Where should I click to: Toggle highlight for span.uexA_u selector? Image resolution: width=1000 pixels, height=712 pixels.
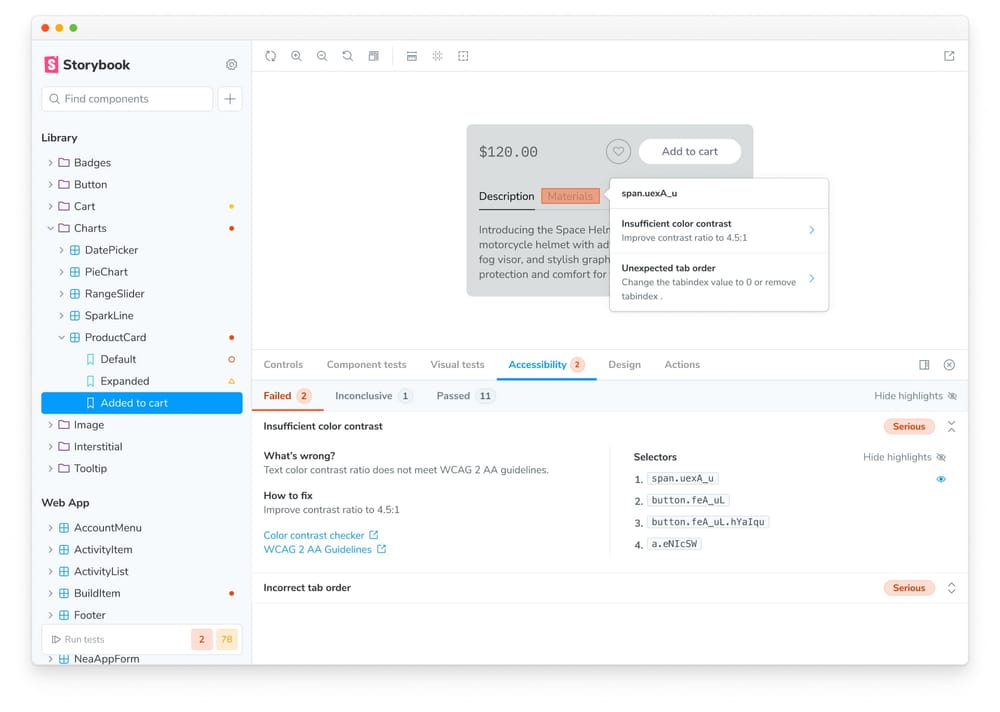941,479
